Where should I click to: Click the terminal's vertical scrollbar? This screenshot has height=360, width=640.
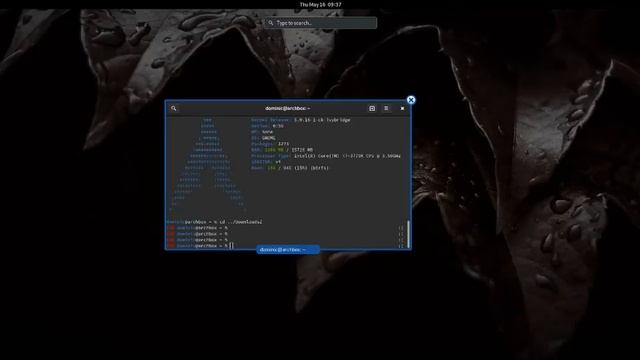coord(408,234)
